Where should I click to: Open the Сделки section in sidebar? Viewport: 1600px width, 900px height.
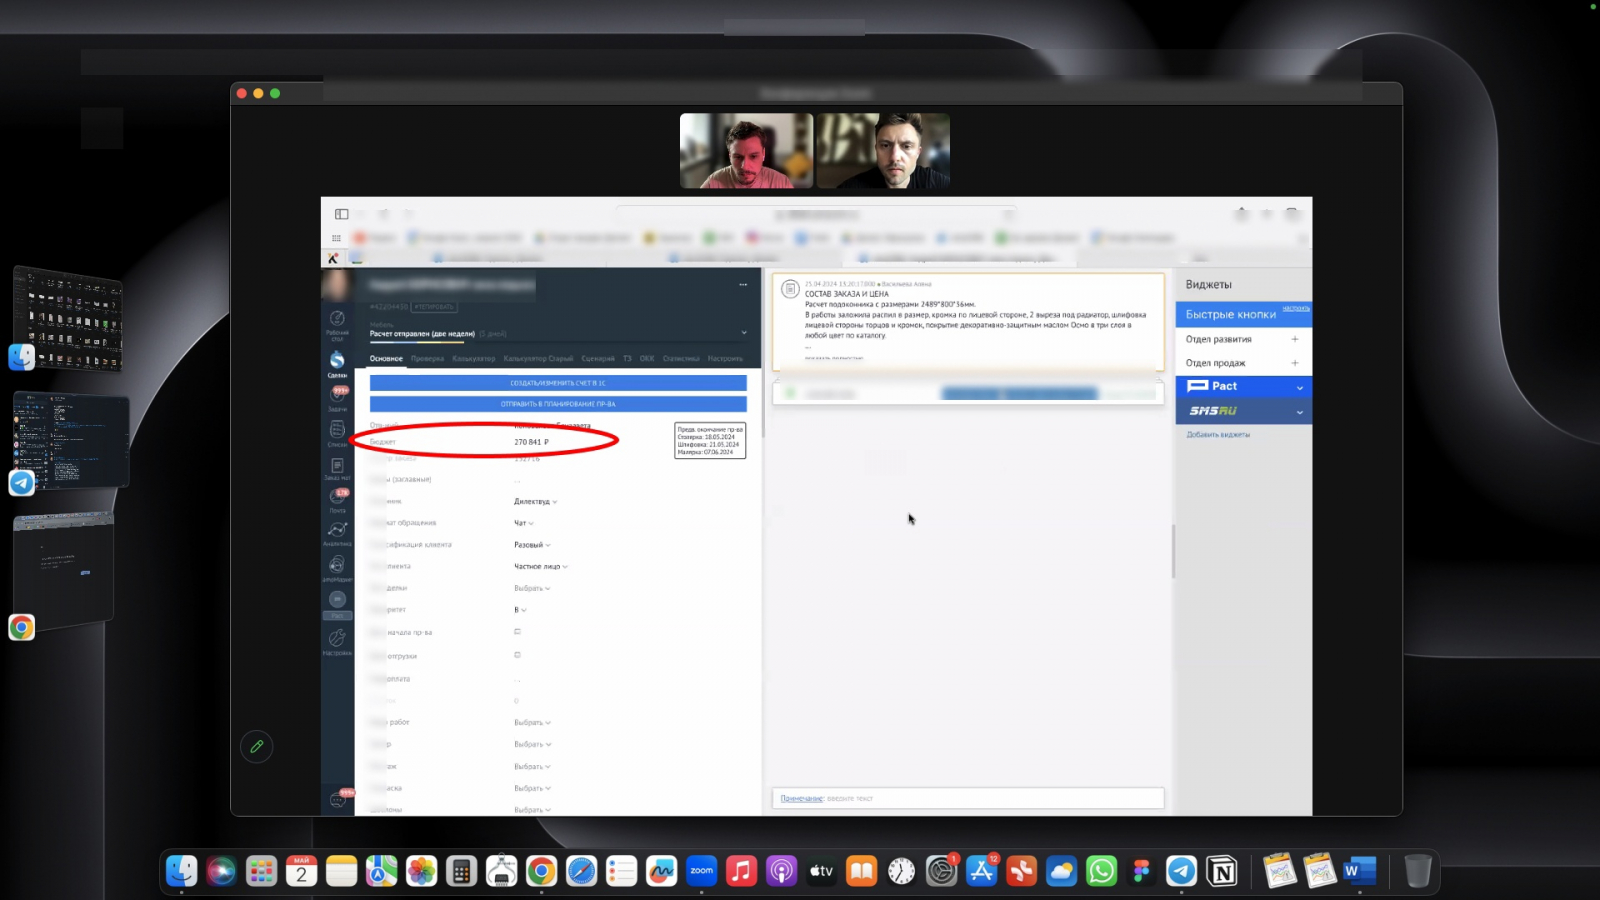click(337, 362)
